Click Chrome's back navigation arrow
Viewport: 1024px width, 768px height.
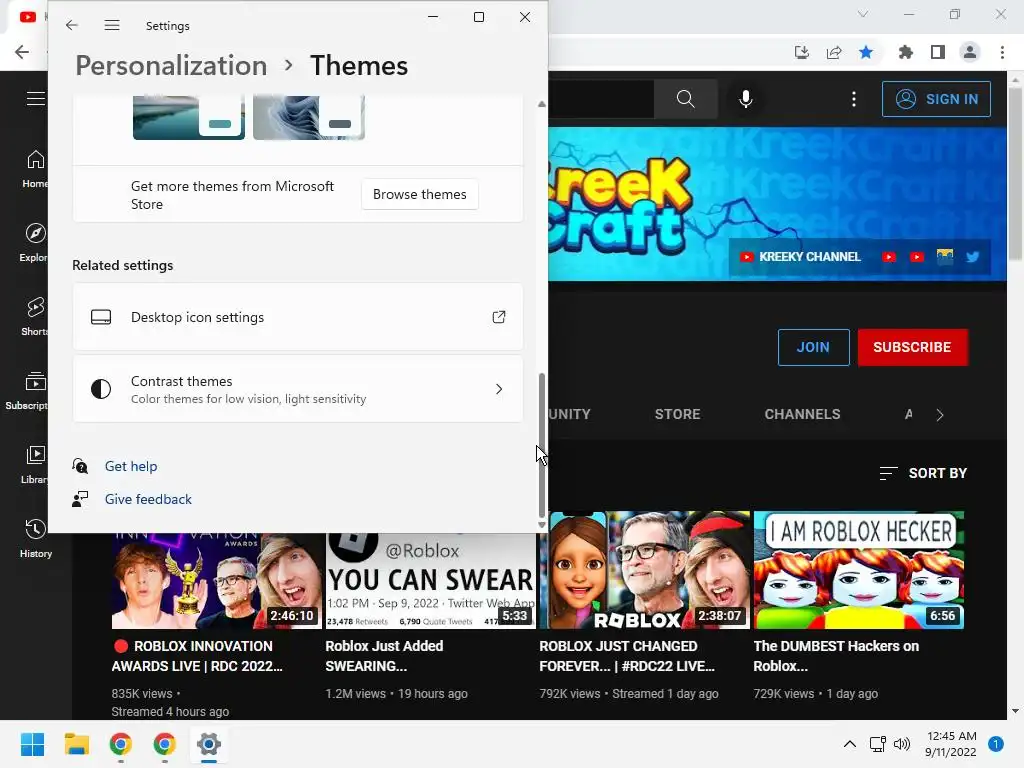click(22, 52)
